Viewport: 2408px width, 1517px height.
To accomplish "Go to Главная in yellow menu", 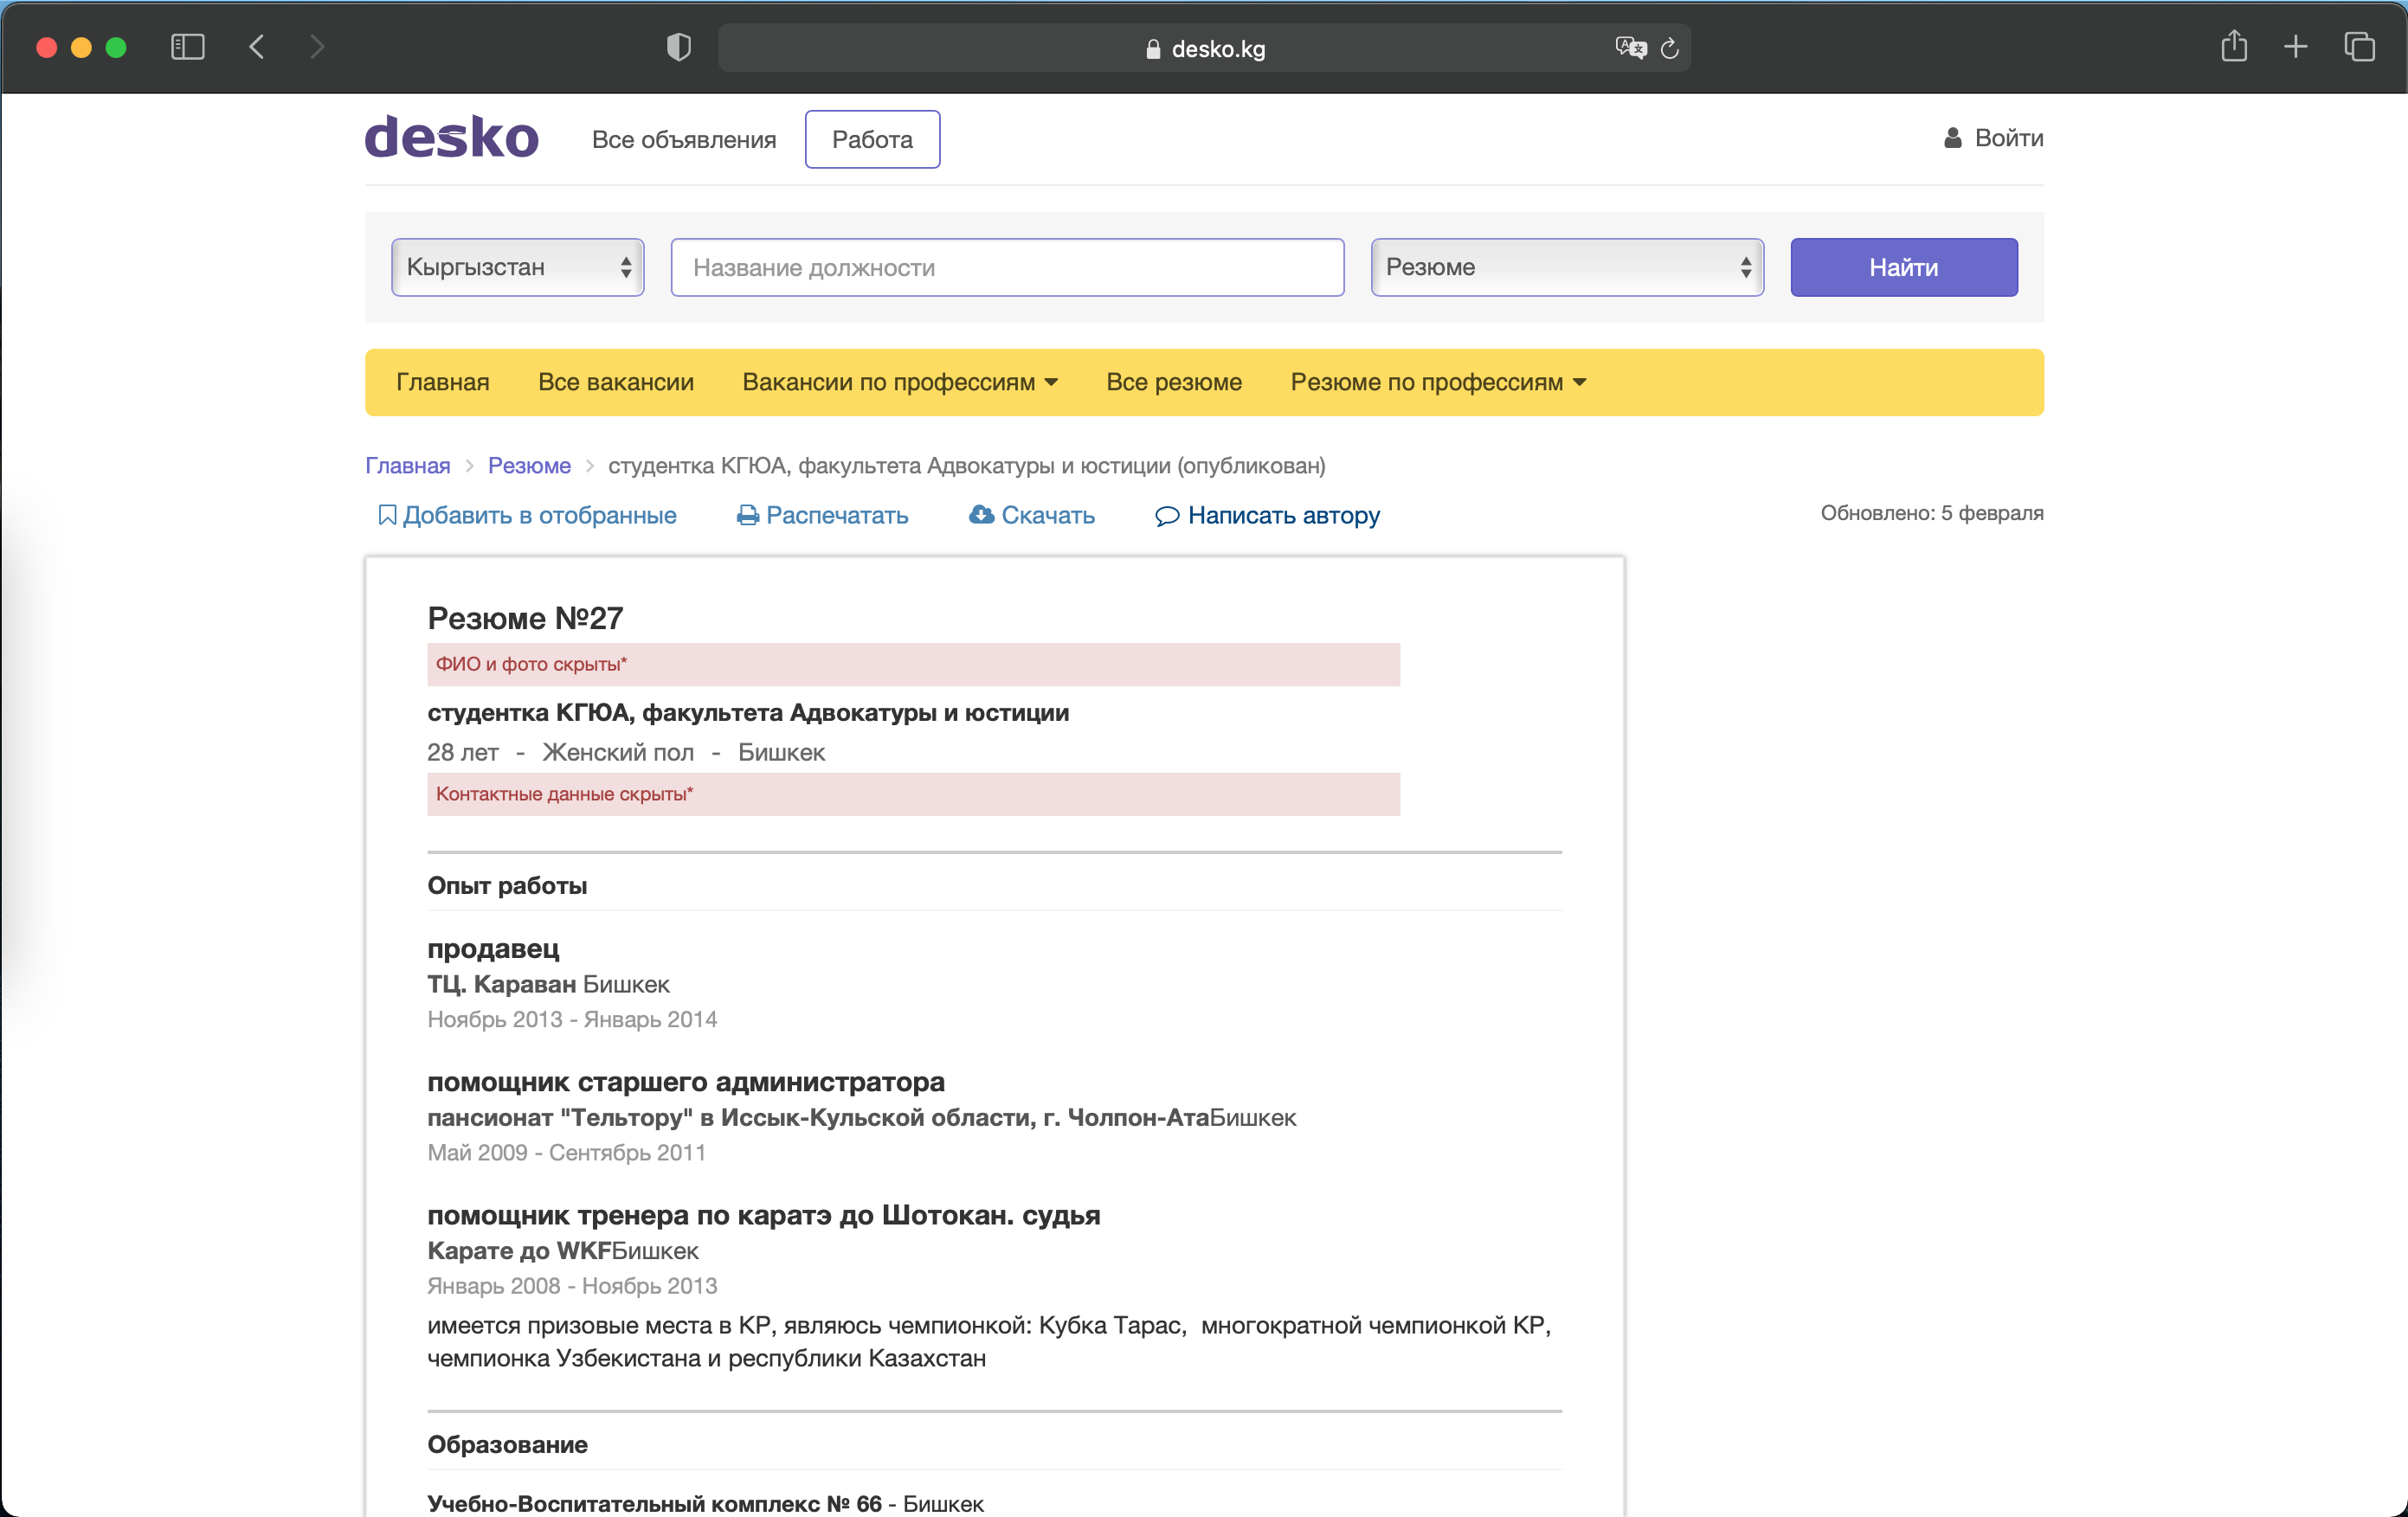I will 442,382.
